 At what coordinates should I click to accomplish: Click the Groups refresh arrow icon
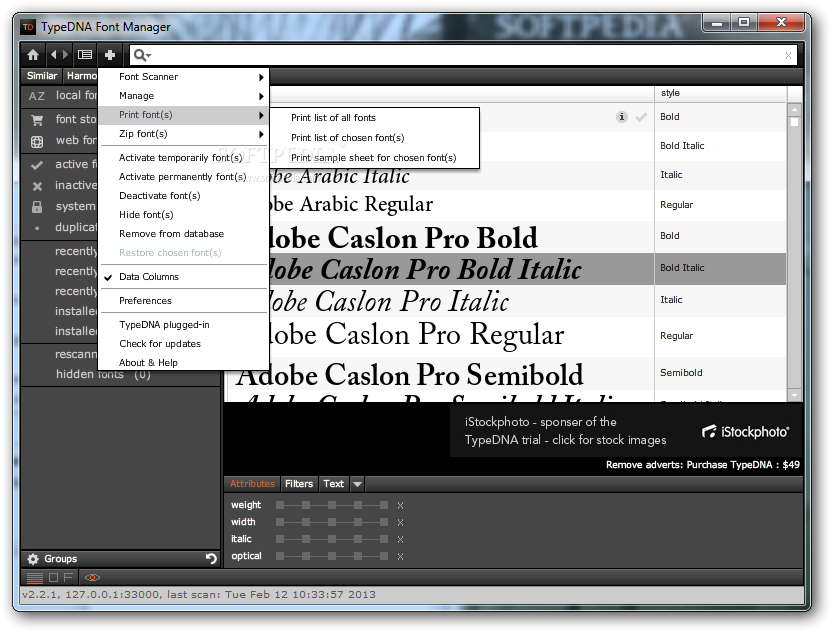tap(211, 558)
